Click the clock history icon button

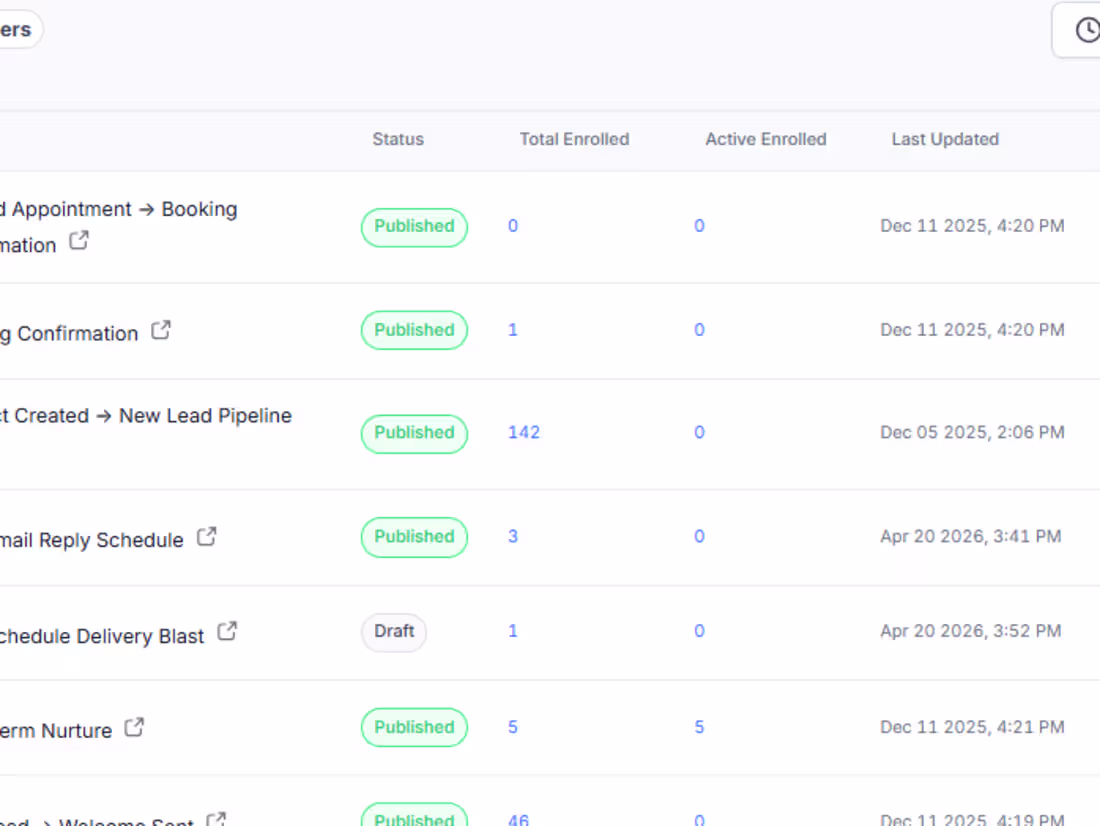pyautogui.click(x=1086, y=30)
